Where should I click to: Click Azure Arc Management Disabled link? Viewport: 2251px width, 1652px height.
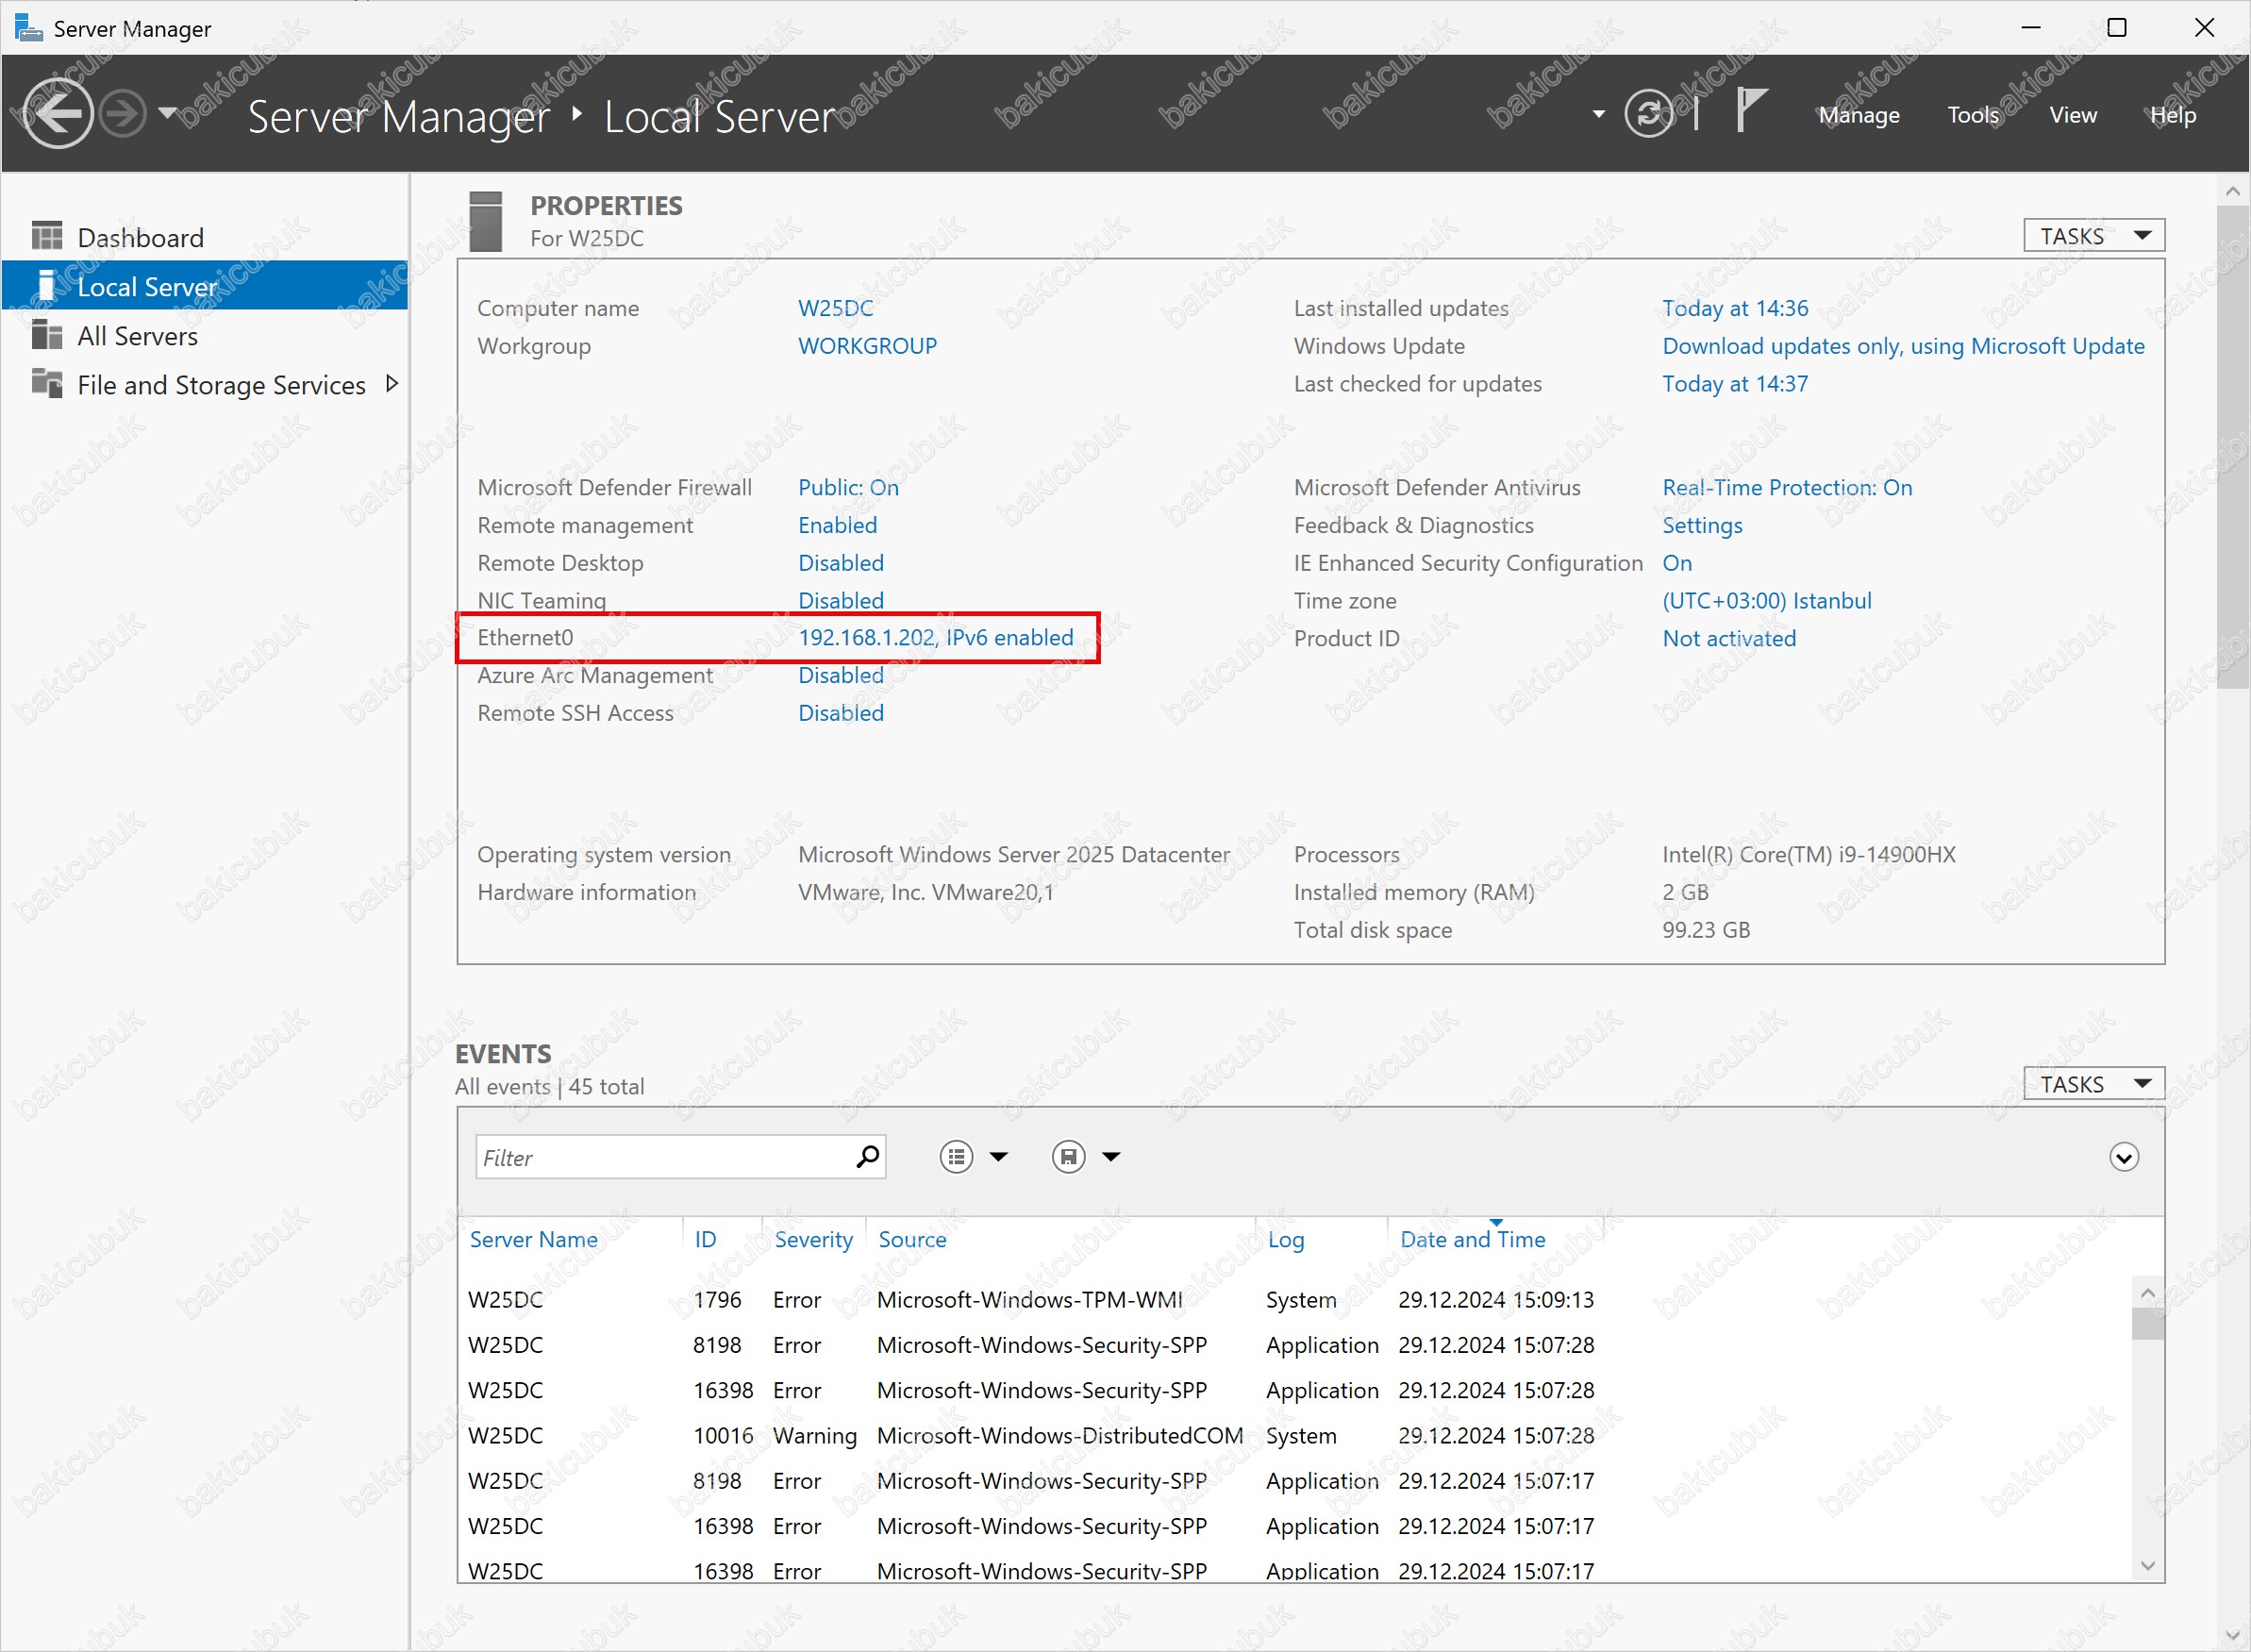tap(840, 675)
